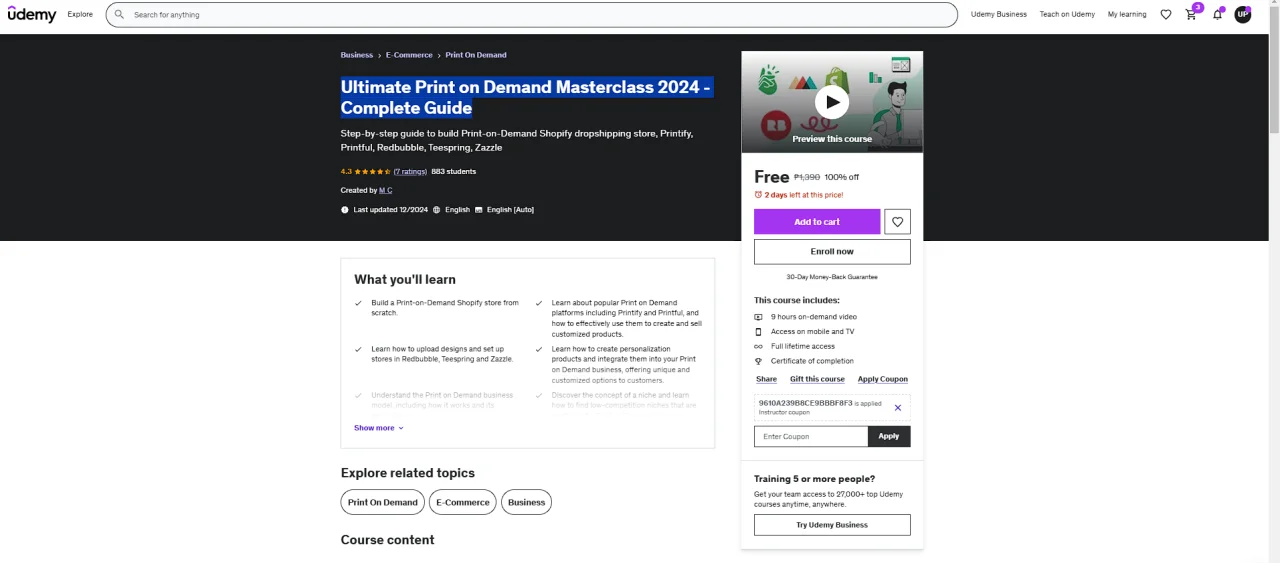Click Gift this course
The width and height of the screenshot is (1280, 563).
click(x=817, y=379)
